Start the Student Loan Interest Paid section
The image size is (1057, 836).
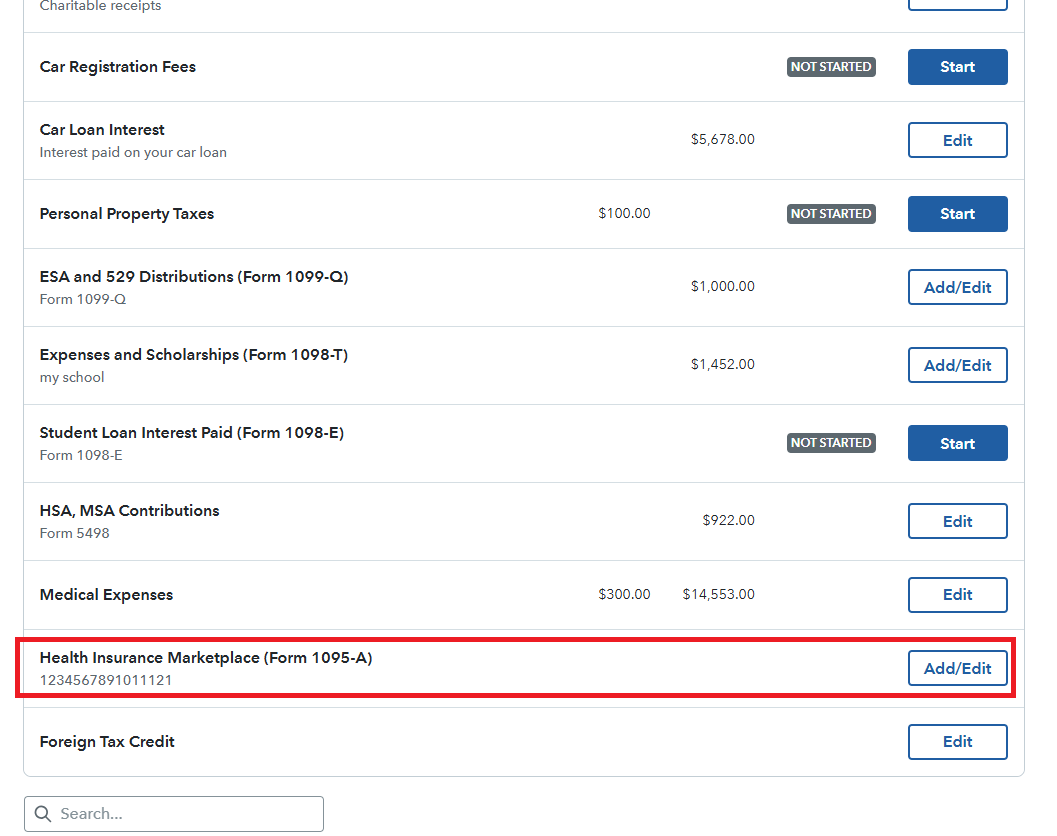pyautogui.click(x=957, y=443)
